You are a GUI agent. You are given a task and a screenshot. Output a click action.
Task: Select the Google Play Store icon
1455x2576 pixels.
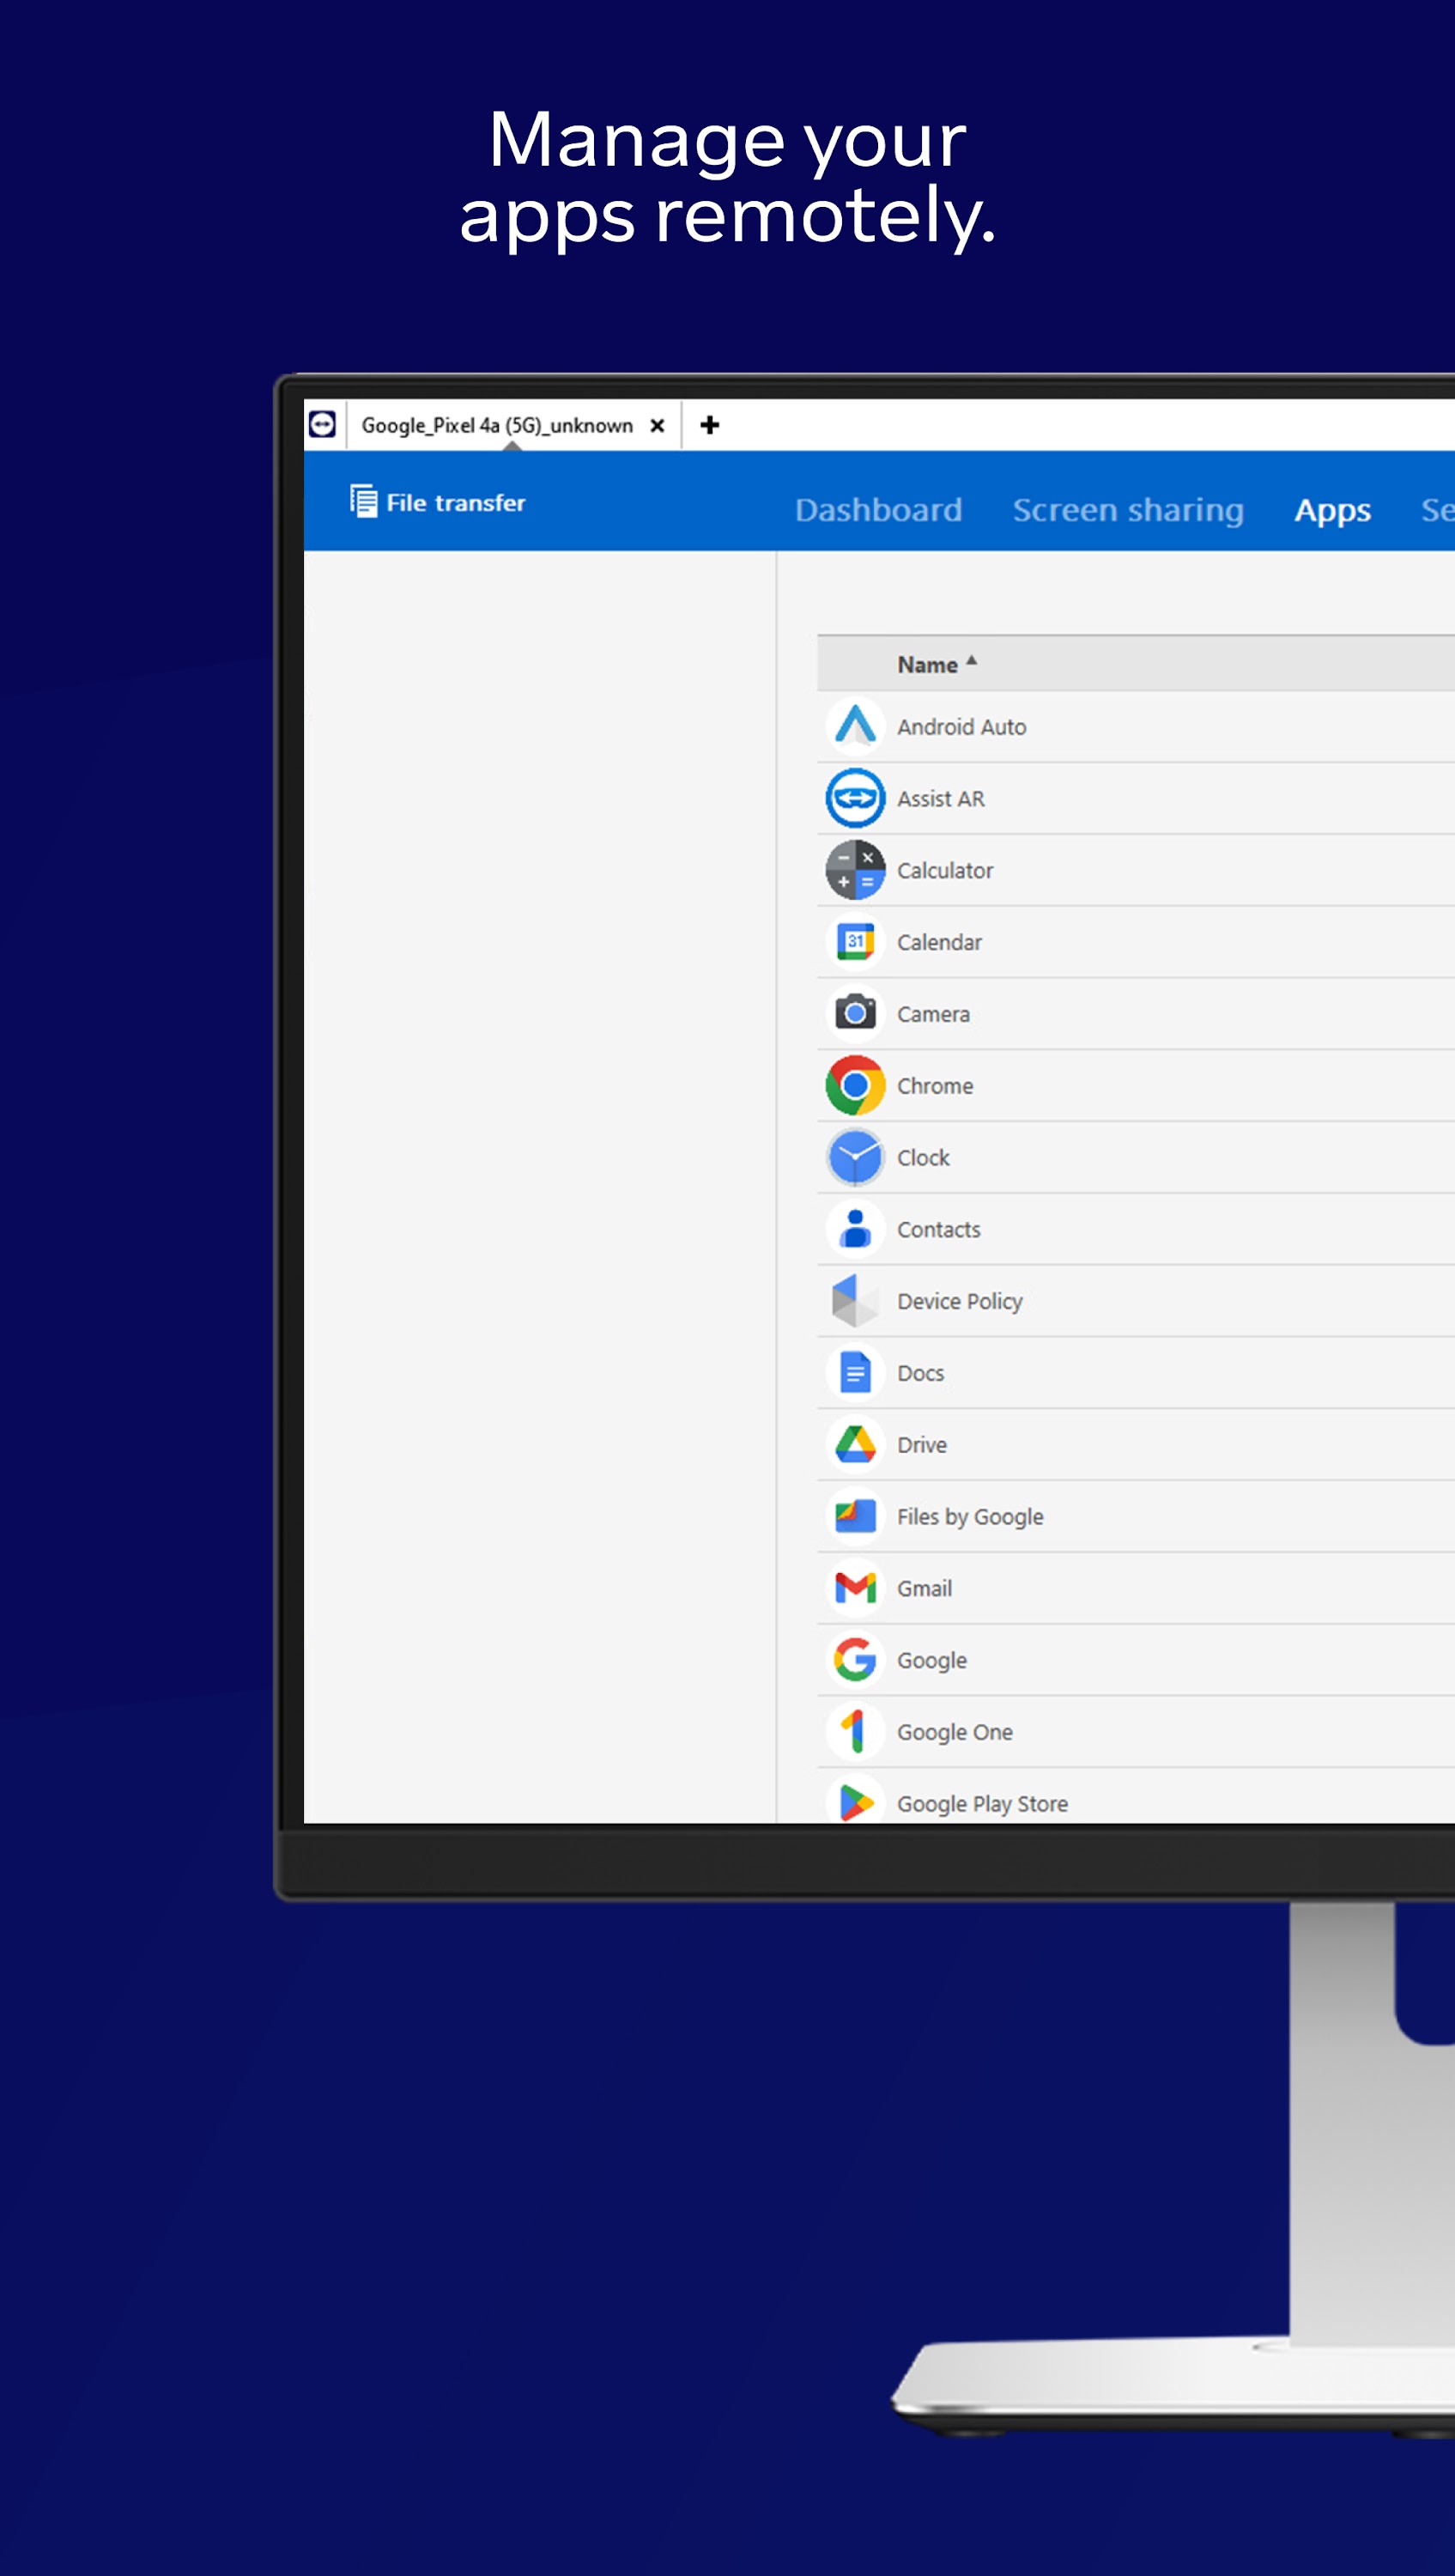[x=855, y=1802]
